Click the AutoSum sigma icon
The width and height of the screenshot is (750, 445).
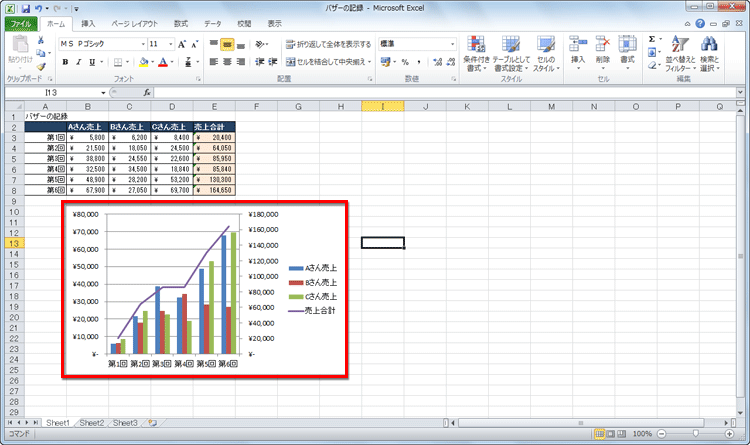[652, 39]
